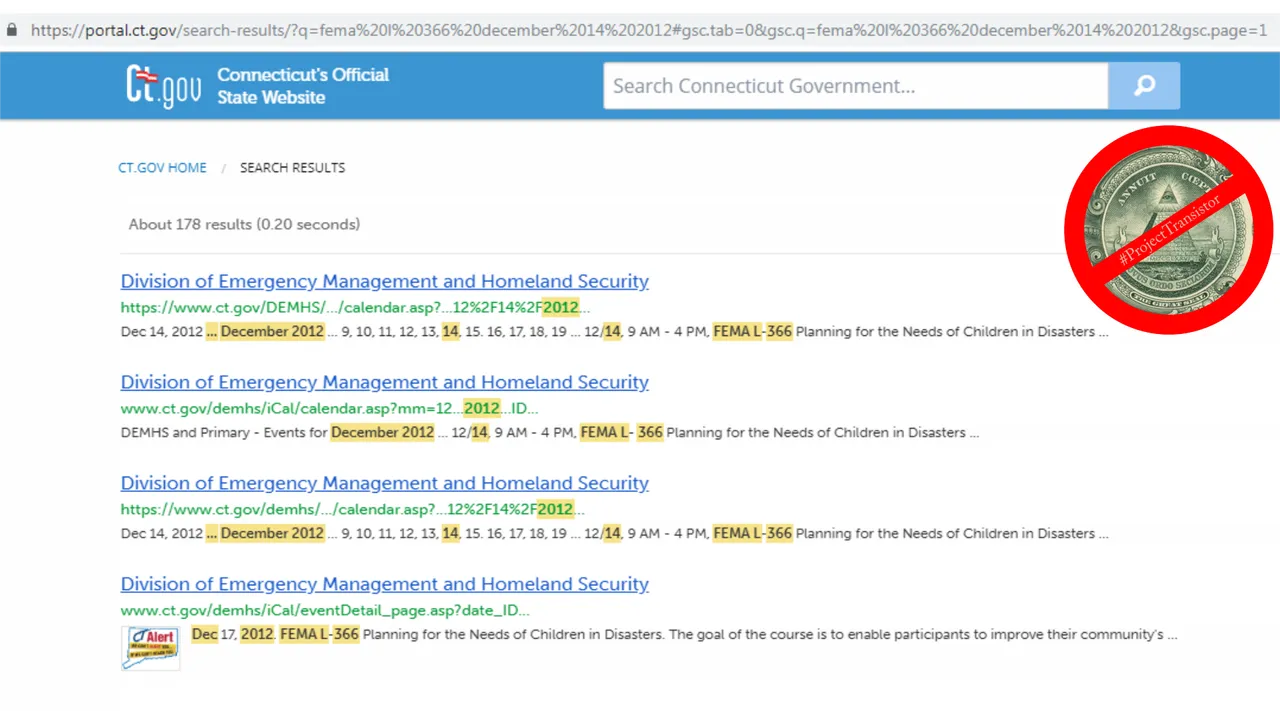Image resolution: width=1280 pixels, height=720 pixels.
Task: Focus the Search Connecticut Government field
Action: (856, 86)
